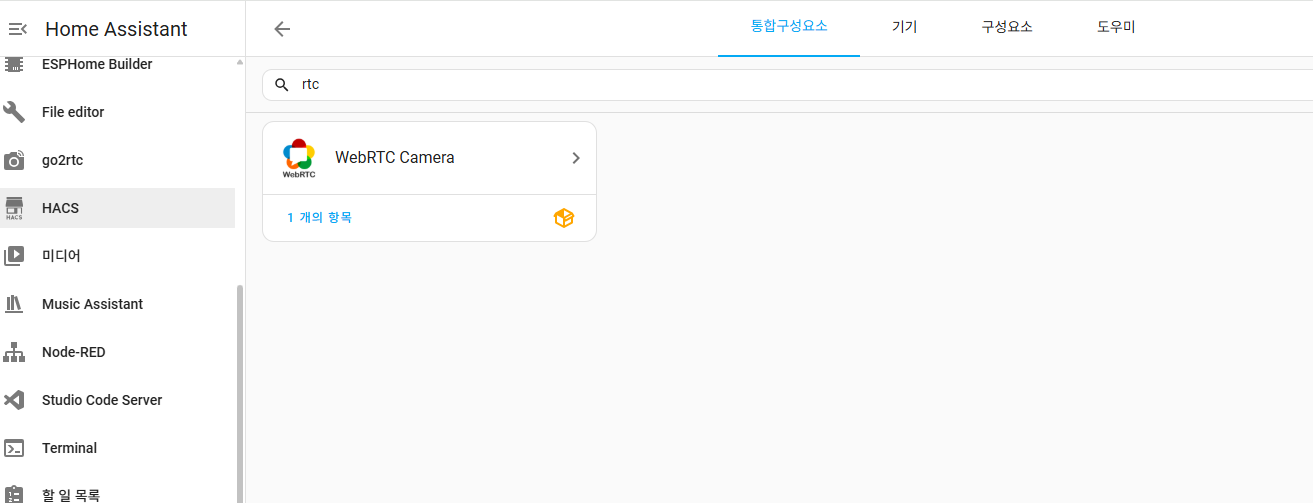Image resolution: width=1313 pixels, height=503 pixels.
Task: Switch to the 도우미 tab
Action: point(1116,27)
